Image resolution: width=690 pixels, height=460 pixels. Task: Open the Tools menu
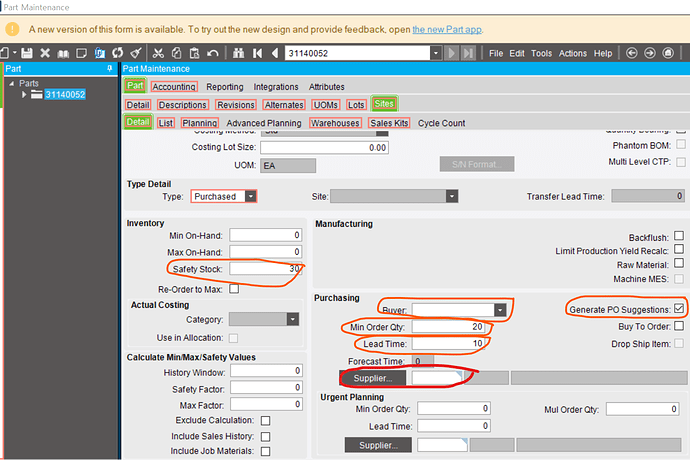pos(541,53)
